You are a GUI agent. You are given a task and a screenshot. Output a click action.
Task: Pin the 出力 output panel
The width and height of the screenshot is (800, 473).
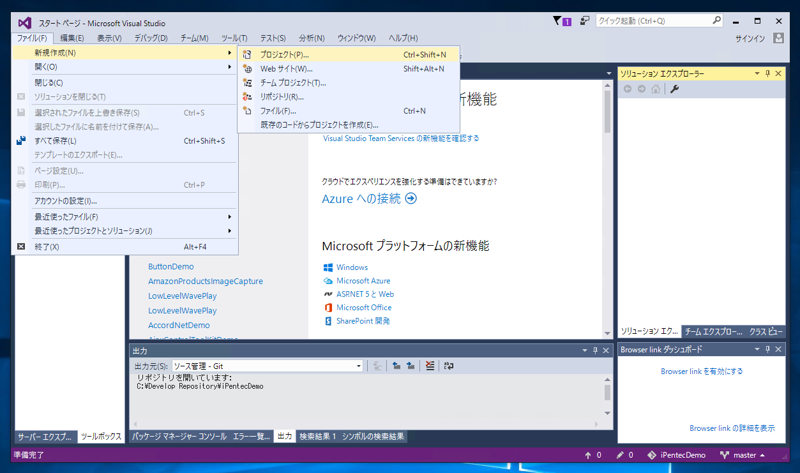click(595, 350)
